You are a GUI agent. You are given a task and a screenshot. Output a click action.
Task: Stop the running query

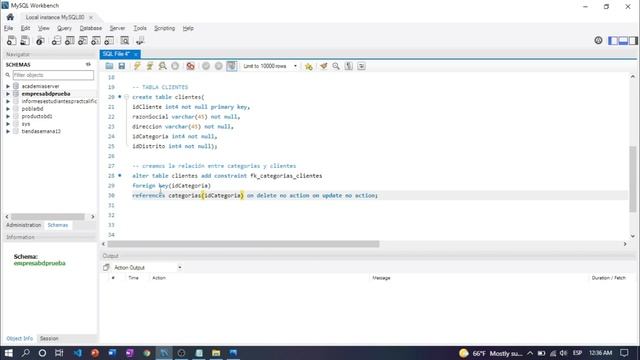(x=175, y=66)
